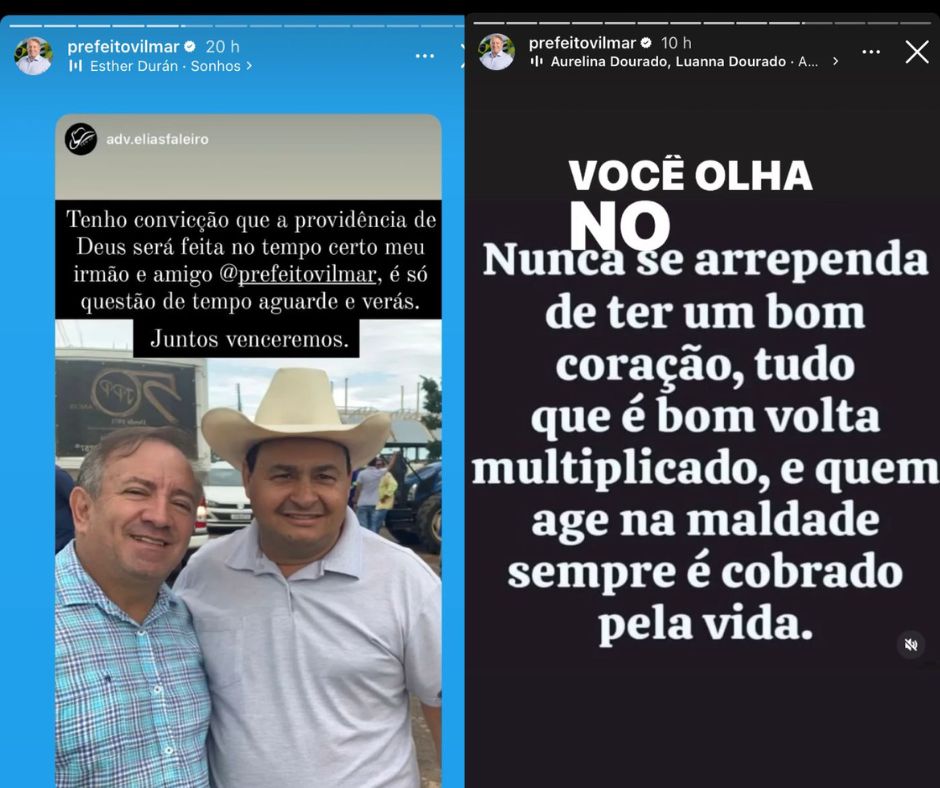Open the adv.eliasfaleiro username link
940x788 pixels.
pos(157,139)
